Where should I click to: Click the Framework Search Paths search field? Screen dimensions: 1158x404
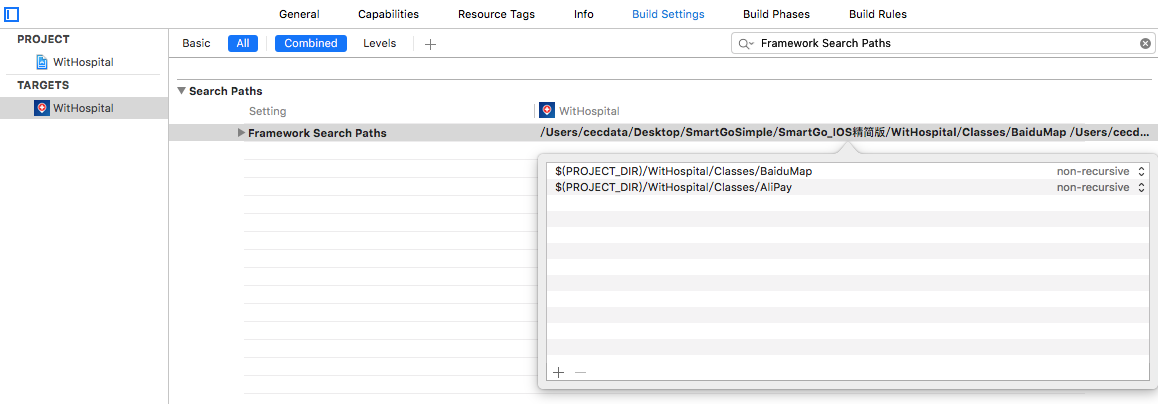click(943, 44)
